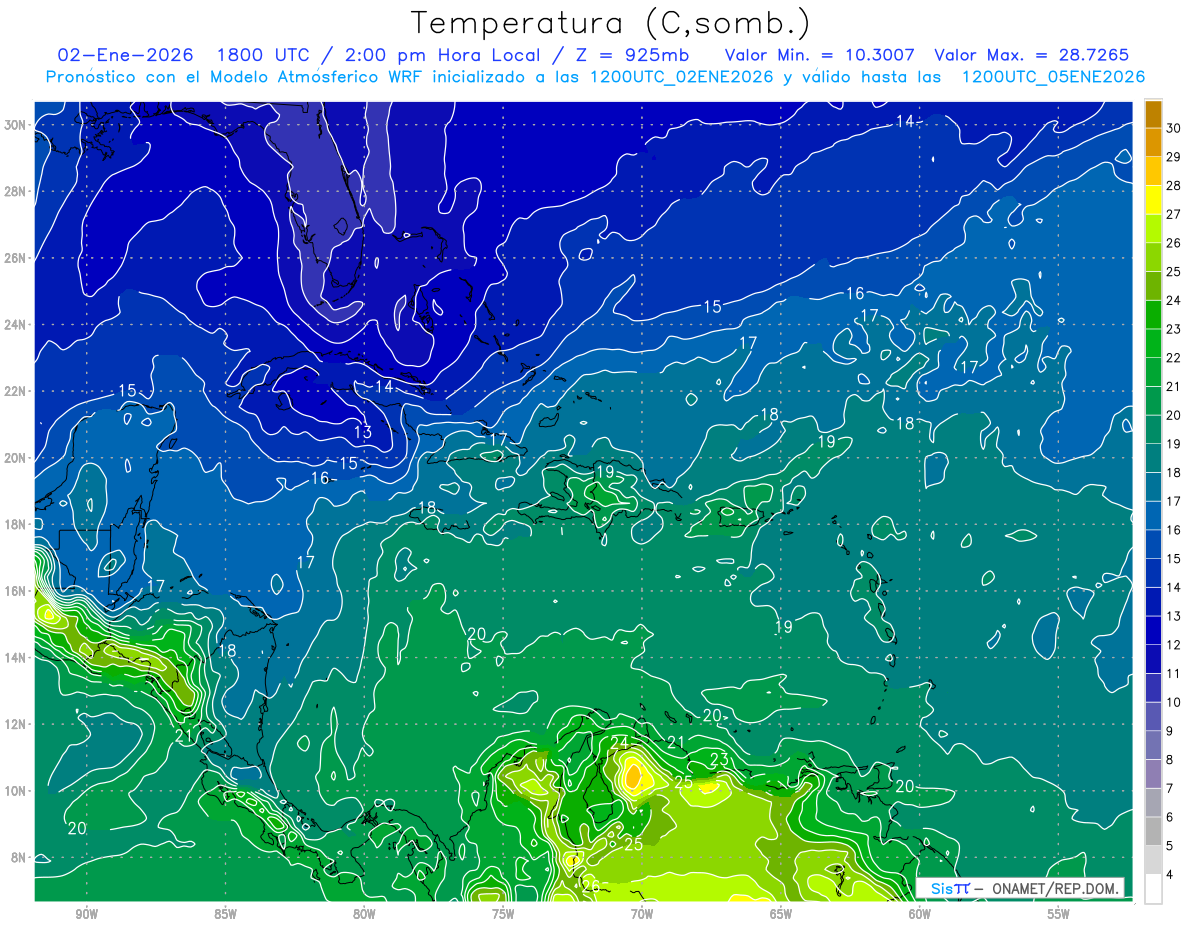This screenshot has height=927, width=1200.
Task: Click "Pronóstico con el Modelo Atmósferico WRF" text
Action: 235,77
